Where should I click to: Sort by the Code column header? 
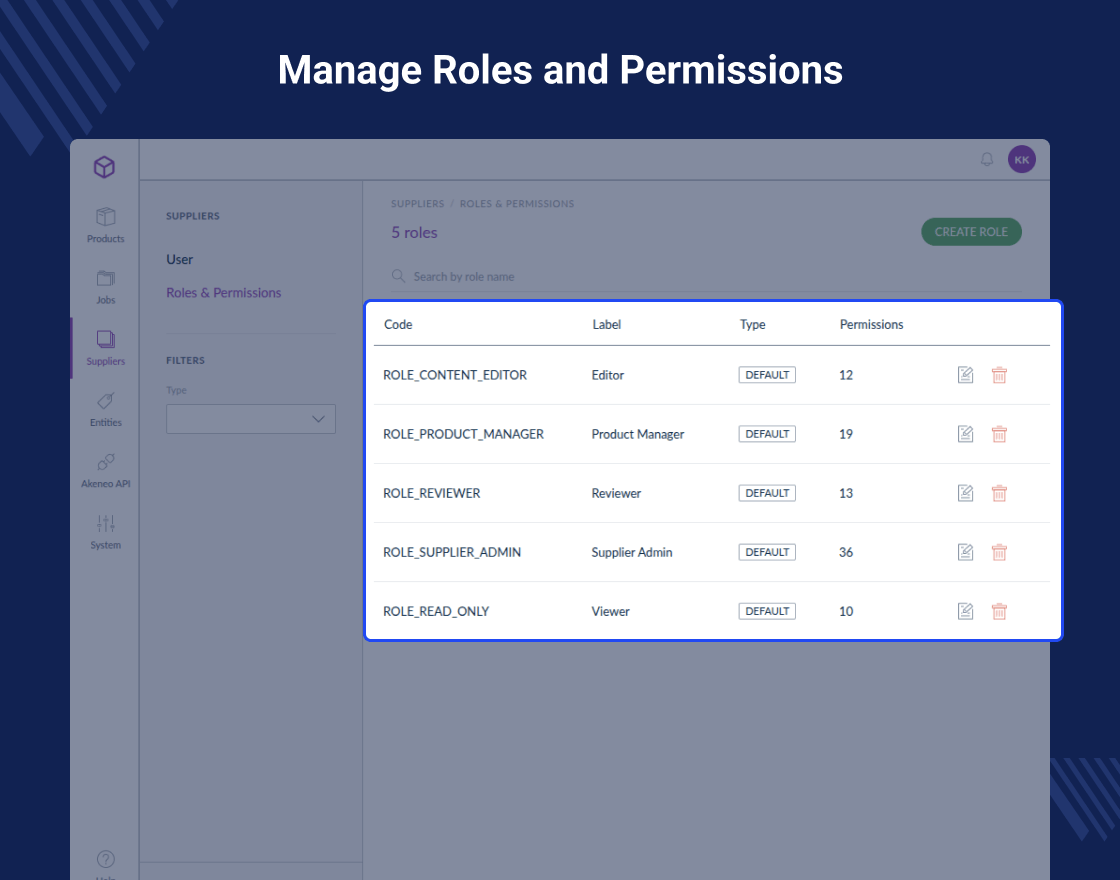pos(398,324)
